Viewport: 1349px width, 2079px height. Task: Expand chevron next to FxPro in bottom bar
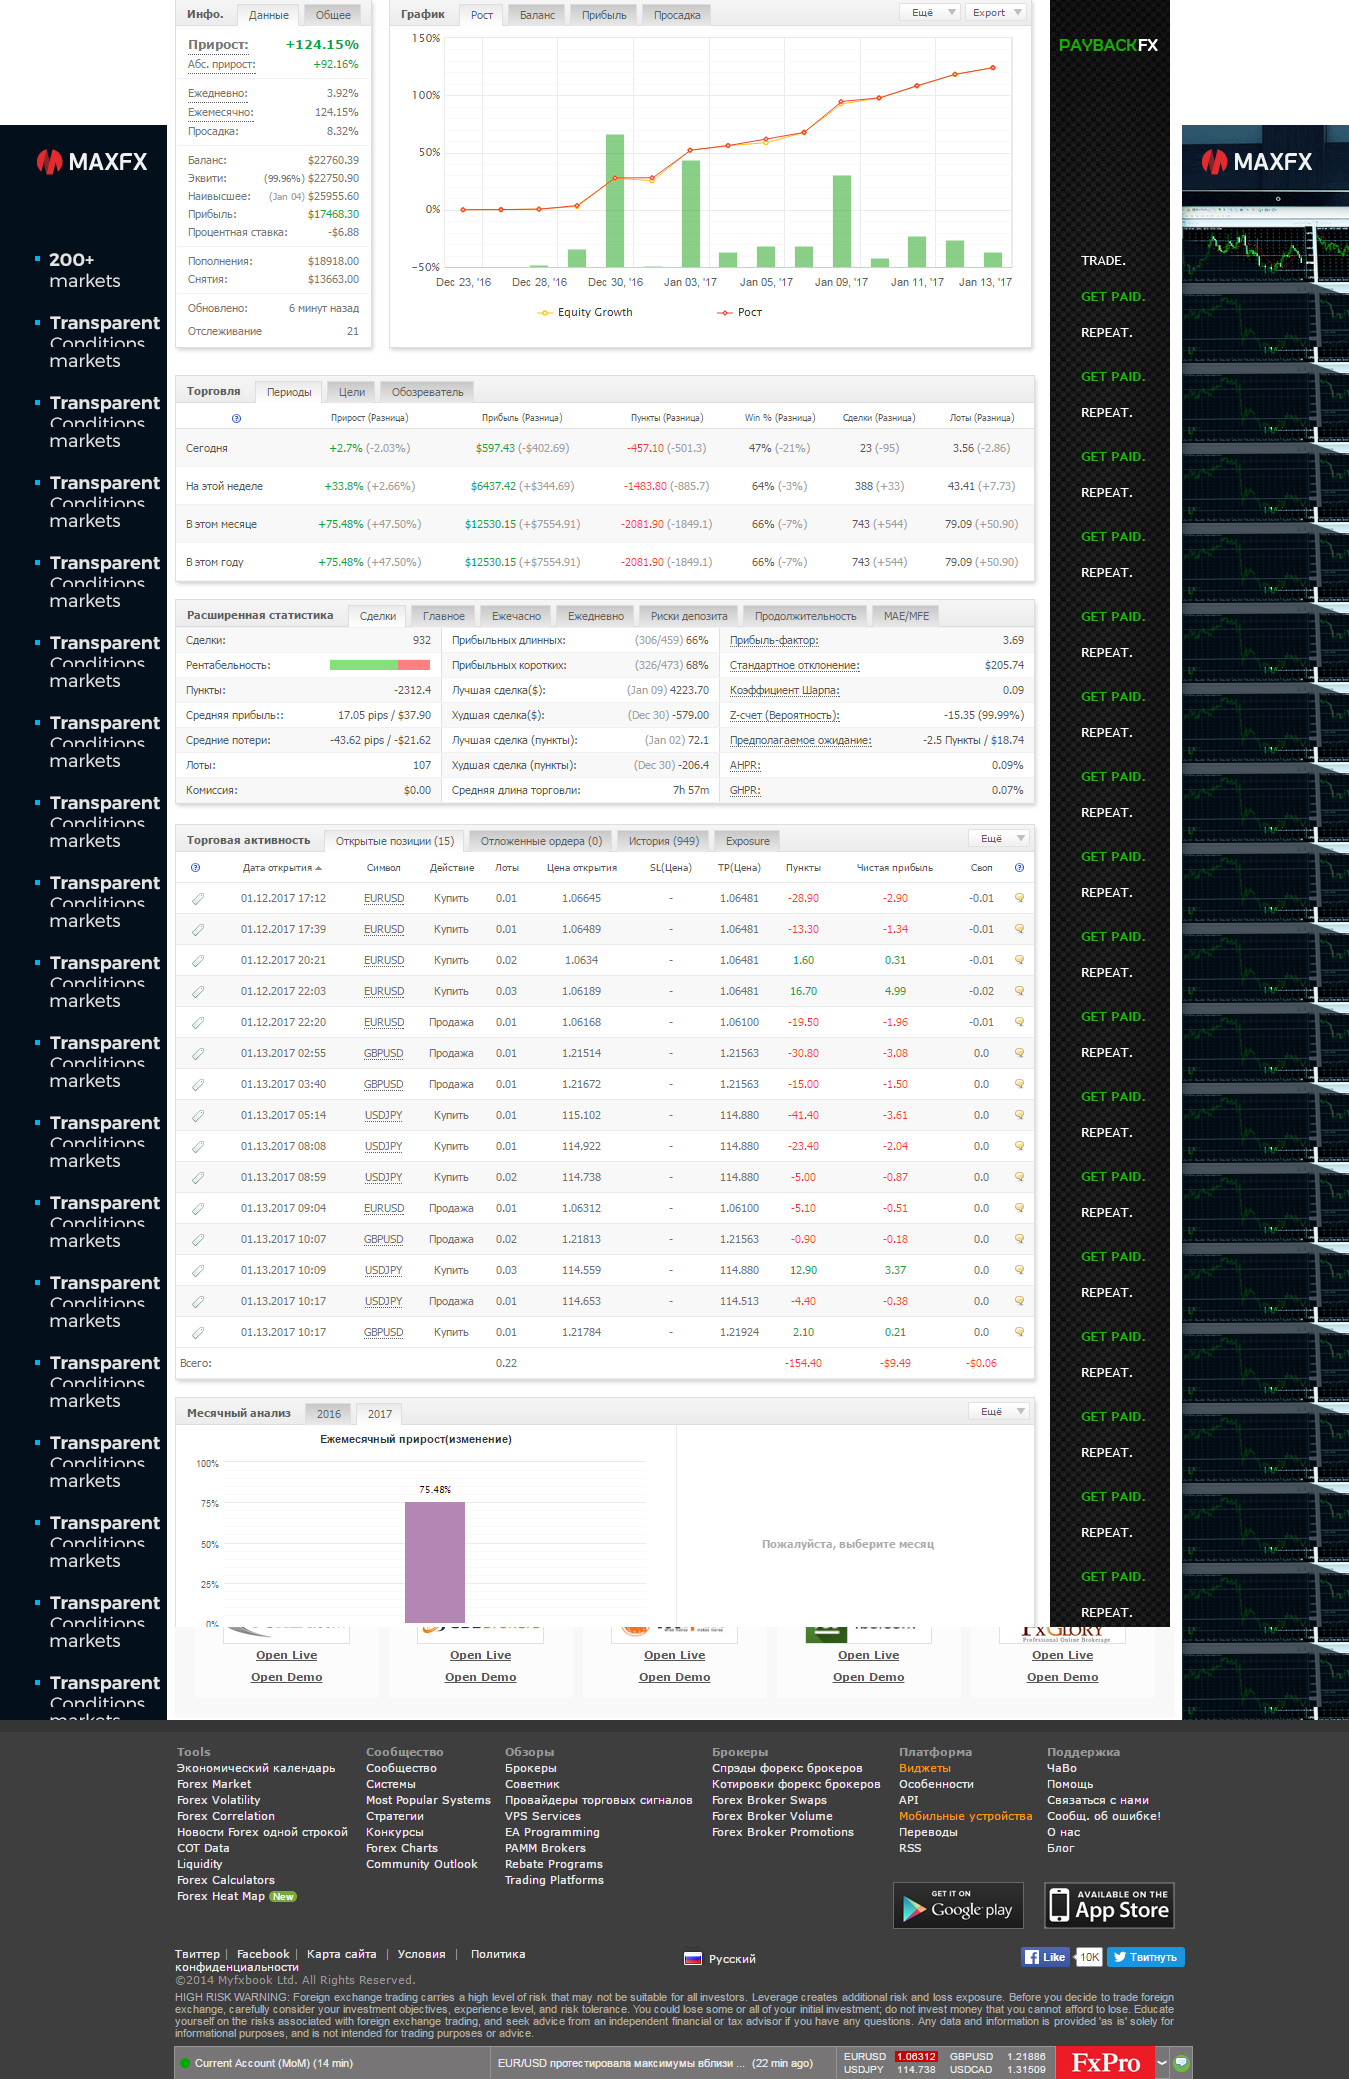tap(1162, 2062)
